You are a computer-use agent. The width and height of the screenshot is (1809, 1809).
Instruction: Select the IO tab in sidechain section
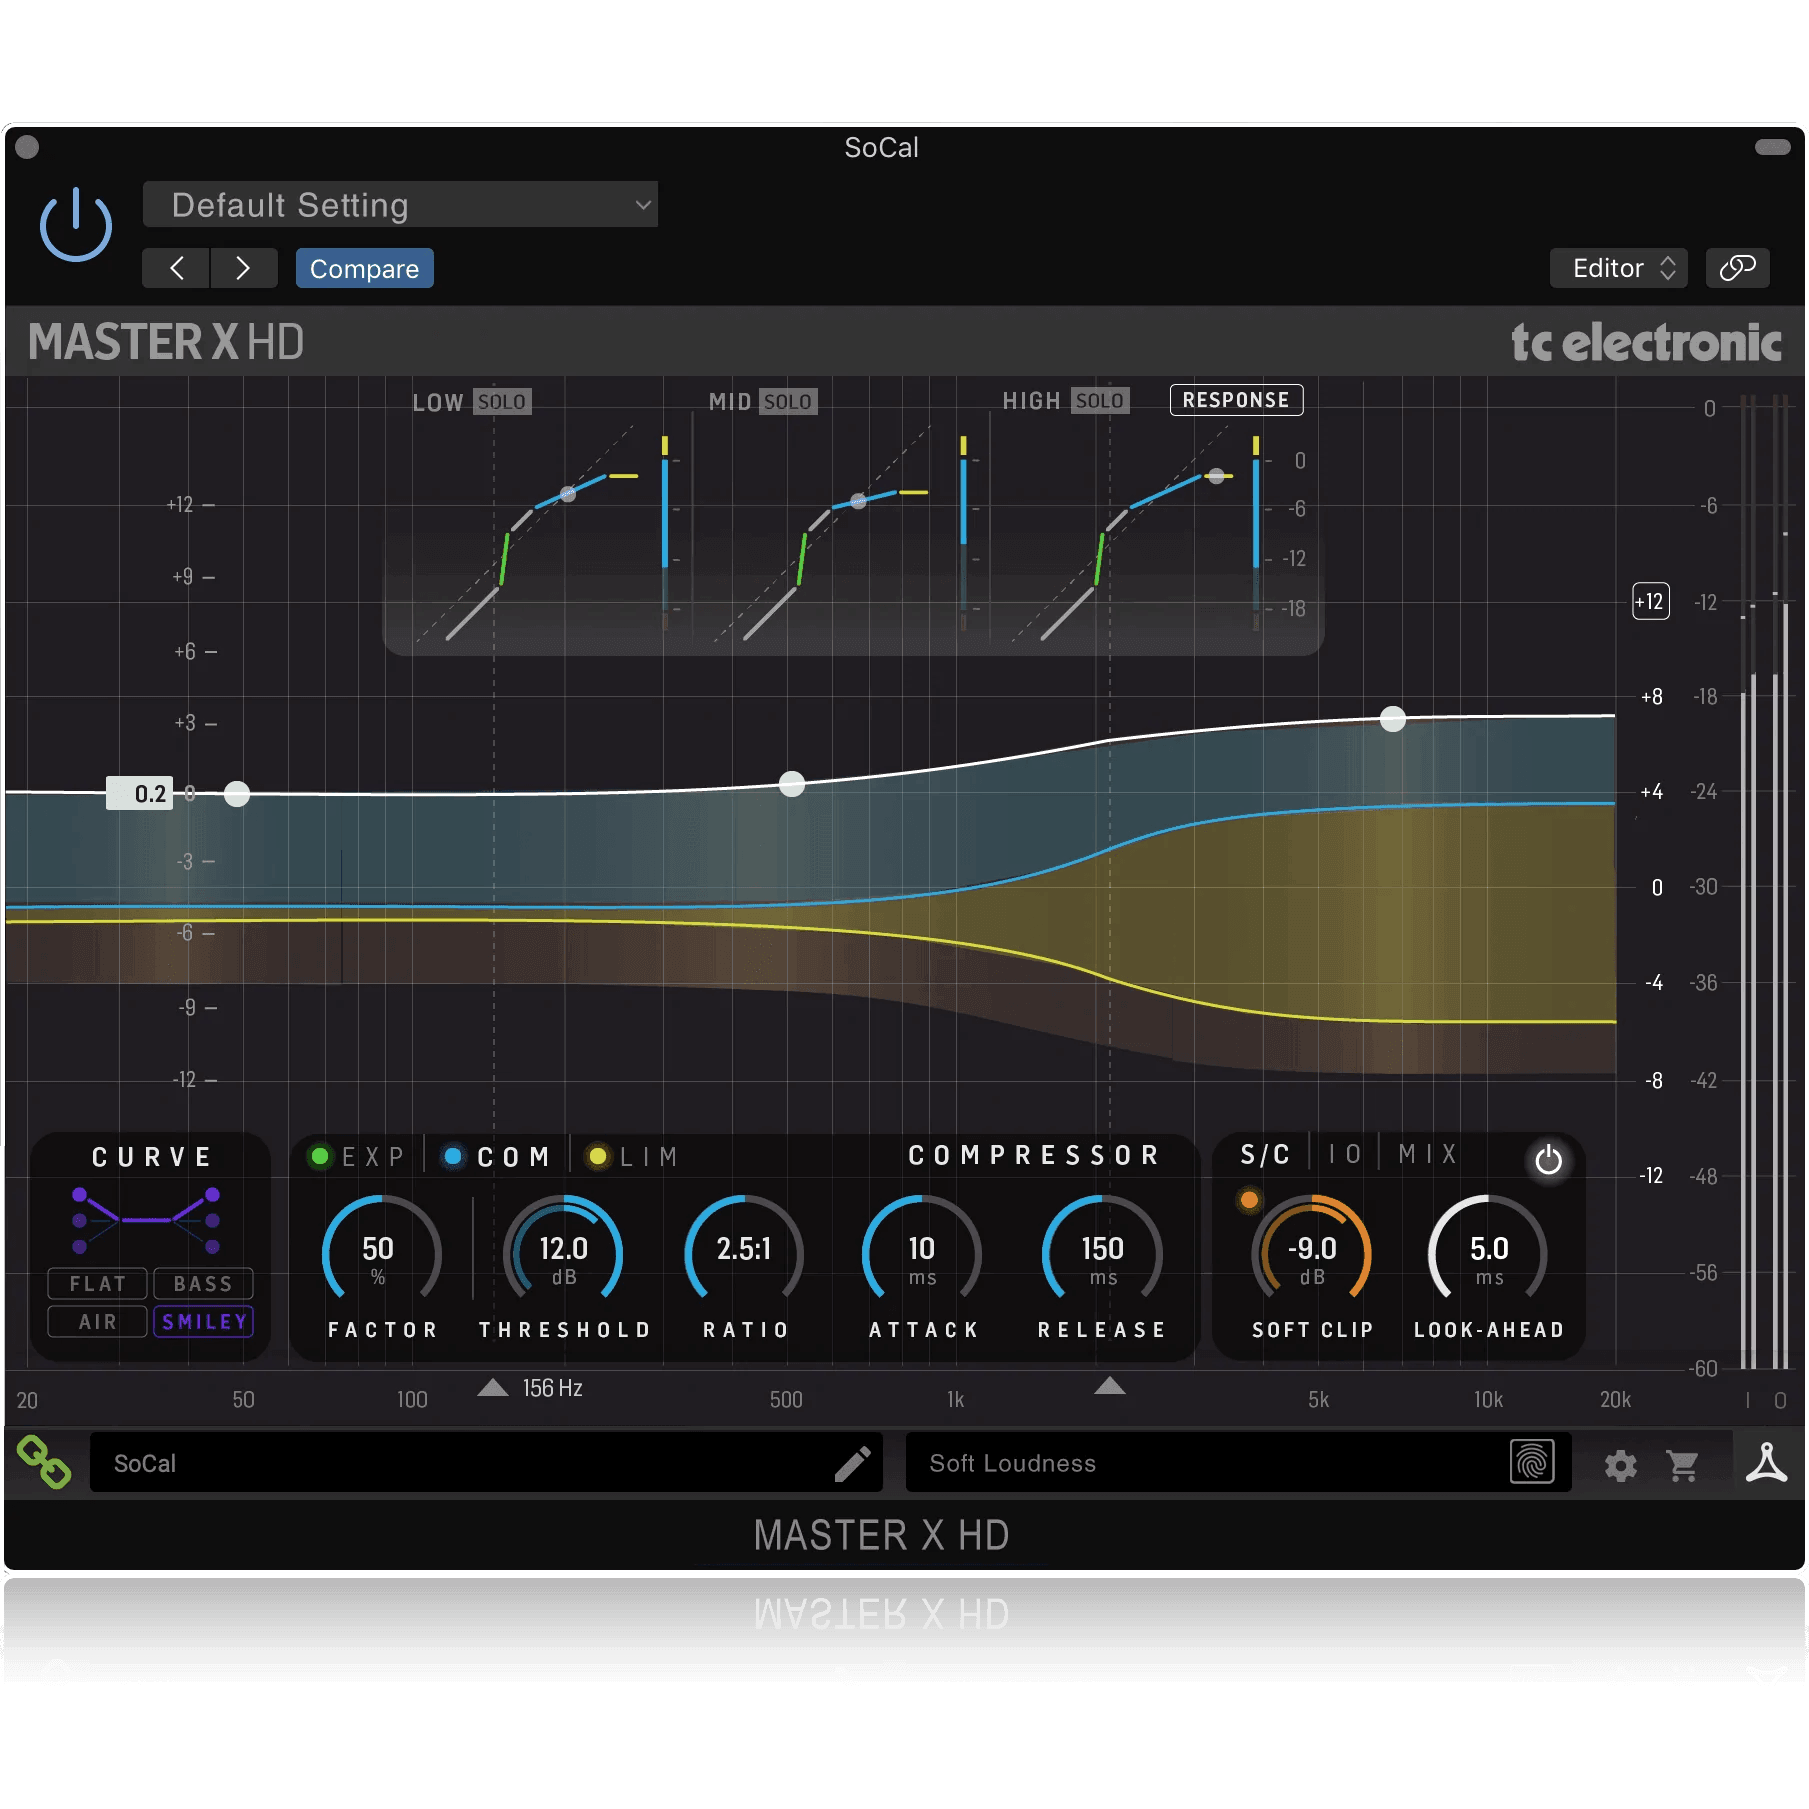(1345, 1155)
